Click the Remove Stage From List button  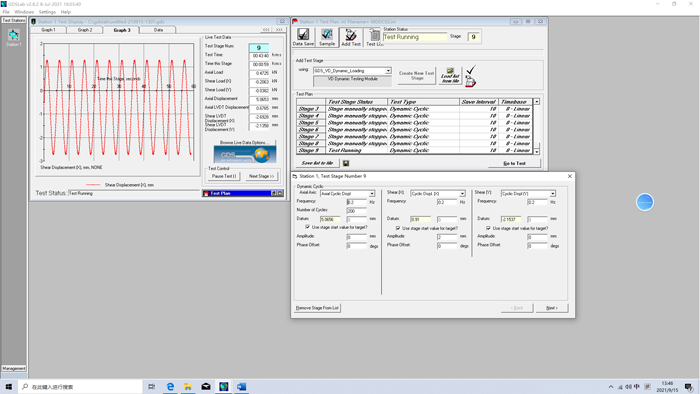coord(317,308)
